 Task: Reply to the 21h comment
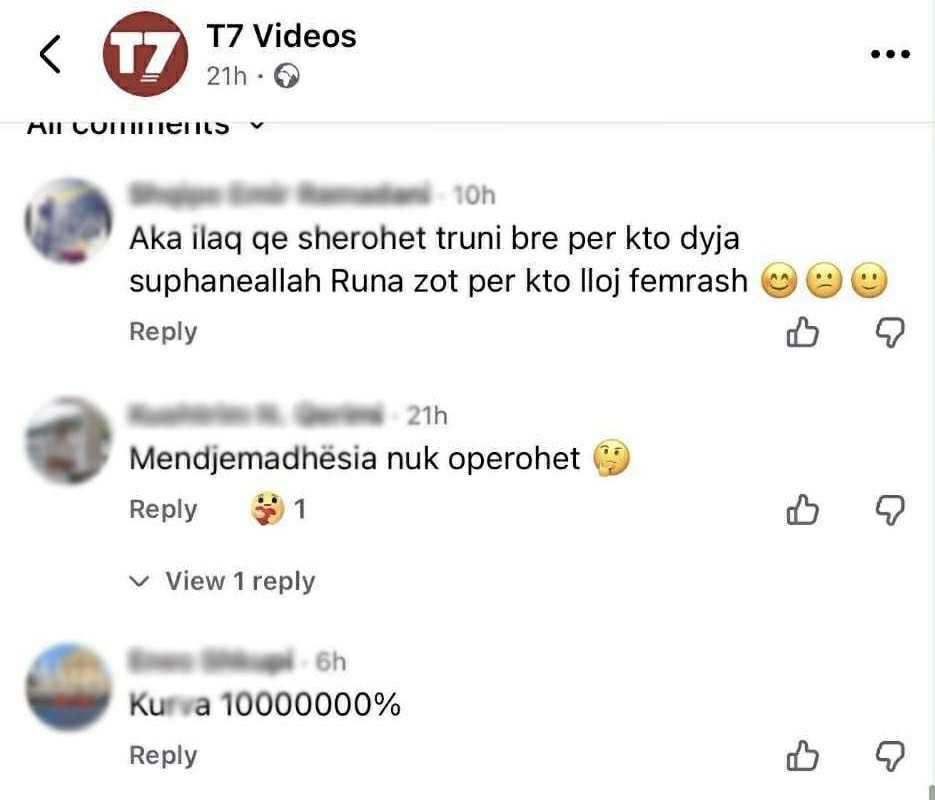[163, 509]
